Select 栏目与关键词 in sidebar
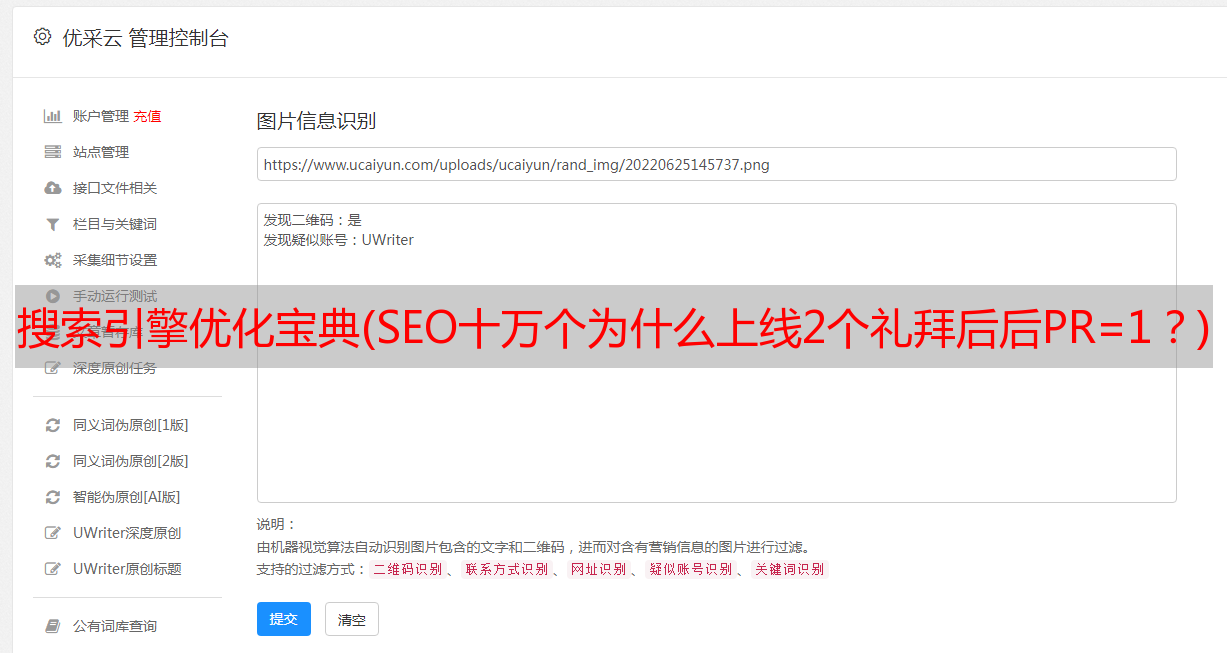Image resolution: width=1227 pixels, height=653 pixels. (115, 224)
